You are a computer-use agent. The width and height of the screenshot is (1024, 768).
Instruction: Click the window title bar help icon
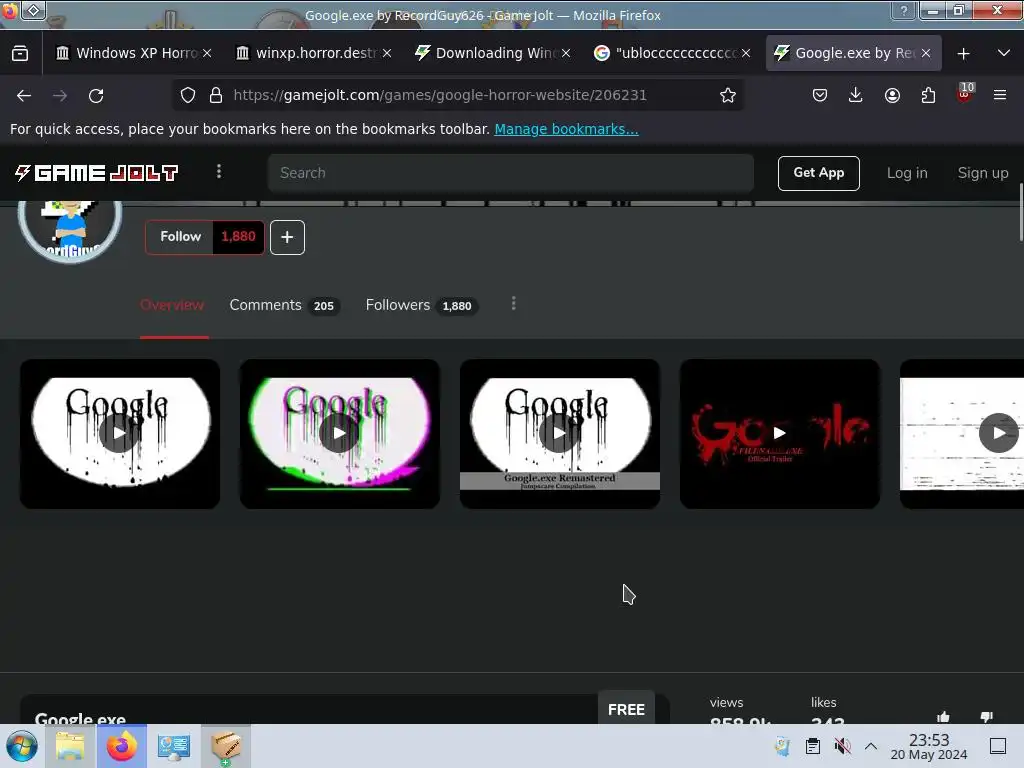903,11
